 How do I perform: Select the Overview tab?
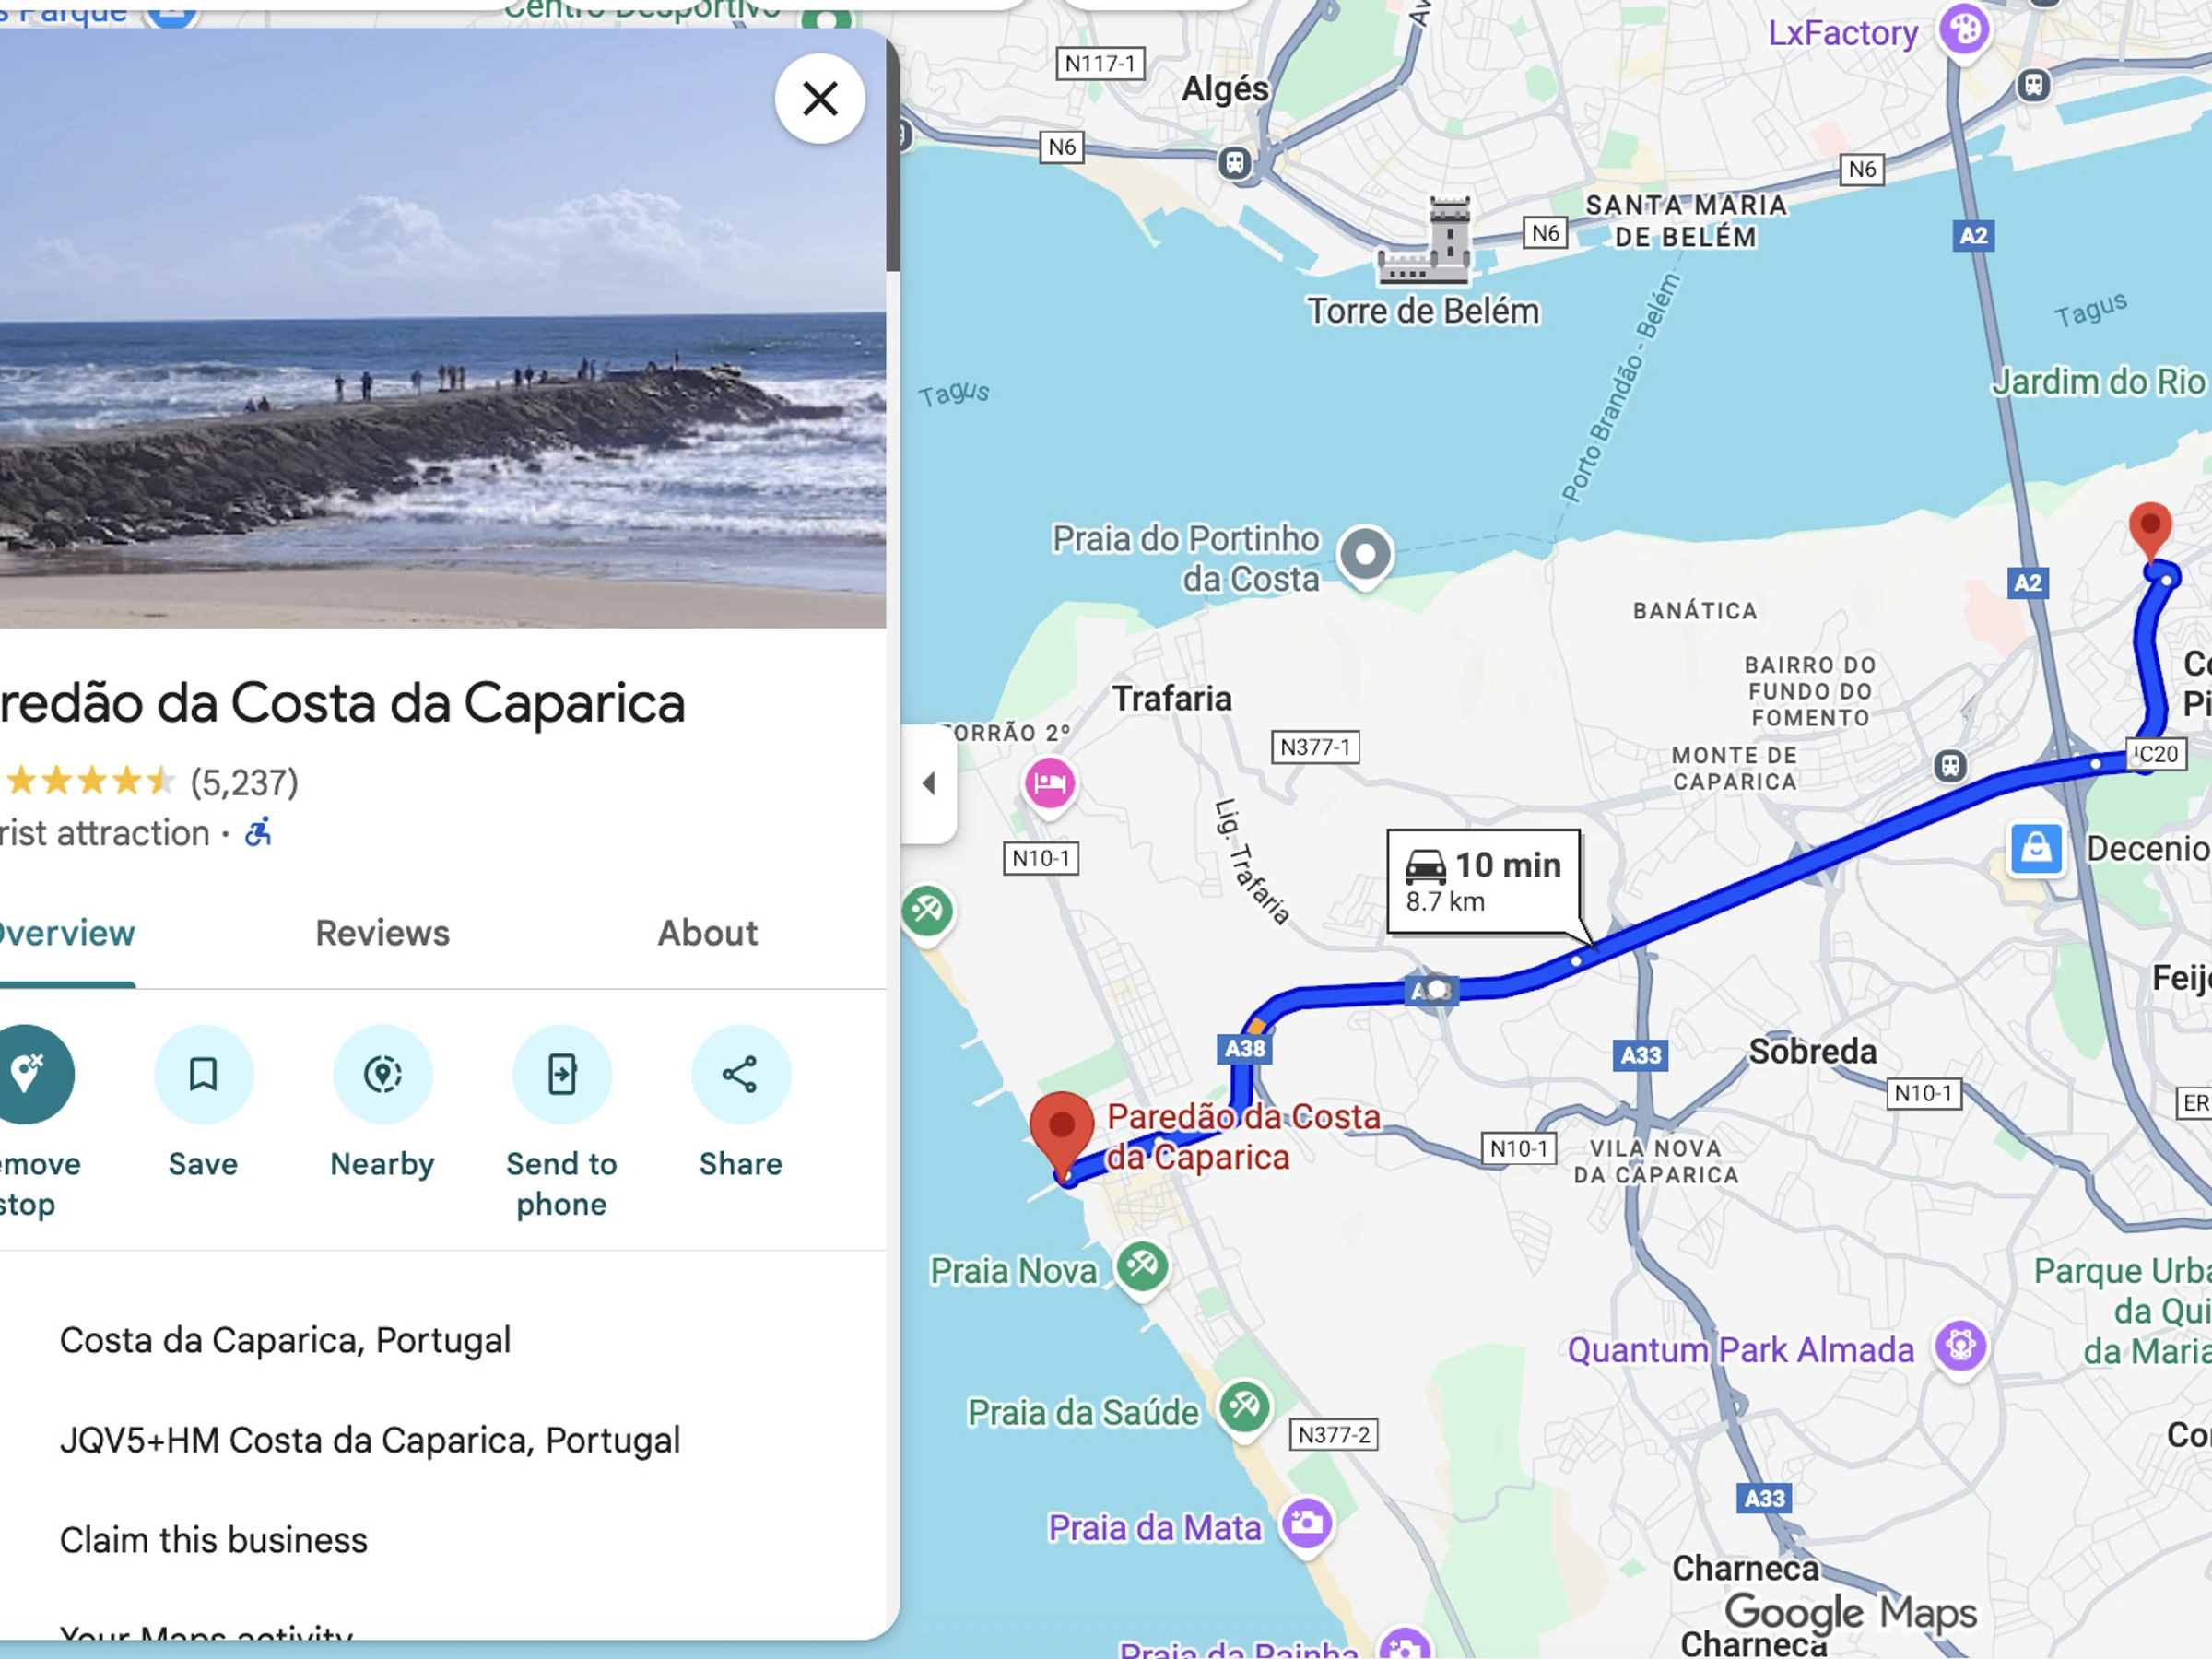pyautogui.click(x=66, y=932)
